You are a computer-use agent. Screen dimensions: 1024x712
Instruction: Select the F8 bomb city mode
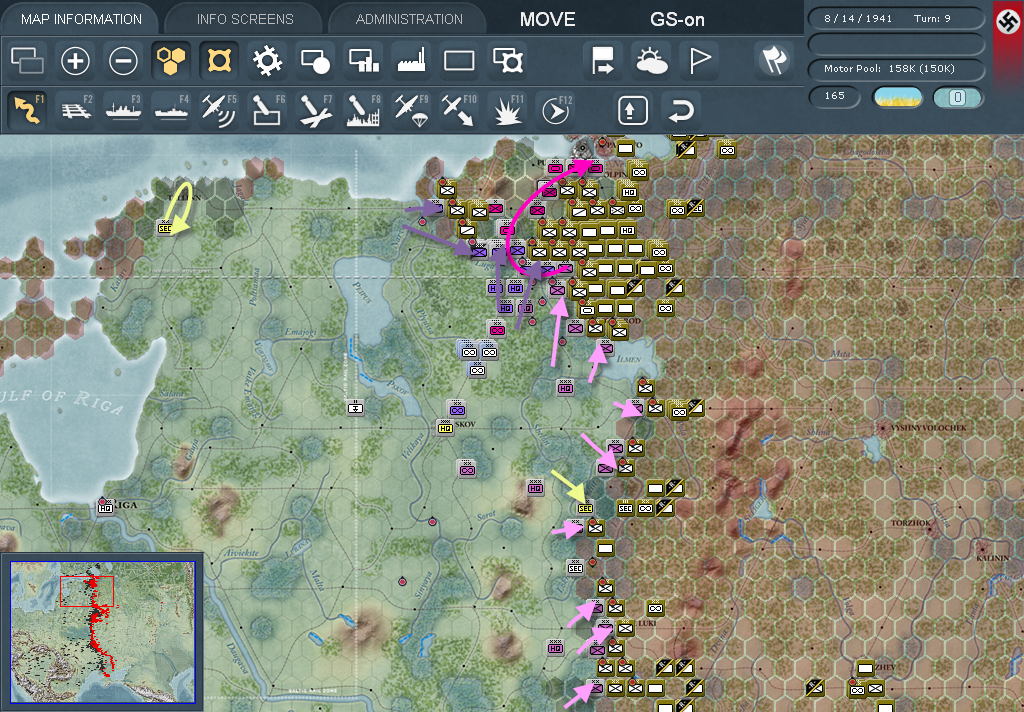tap(363, 110)
